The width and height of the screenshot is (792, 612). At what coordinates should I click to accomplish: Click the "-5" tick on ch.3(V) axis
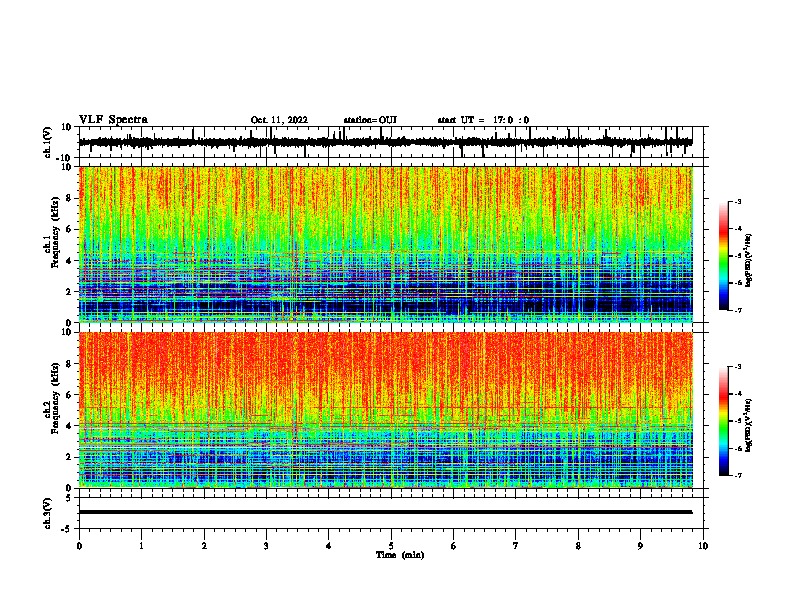67,529
